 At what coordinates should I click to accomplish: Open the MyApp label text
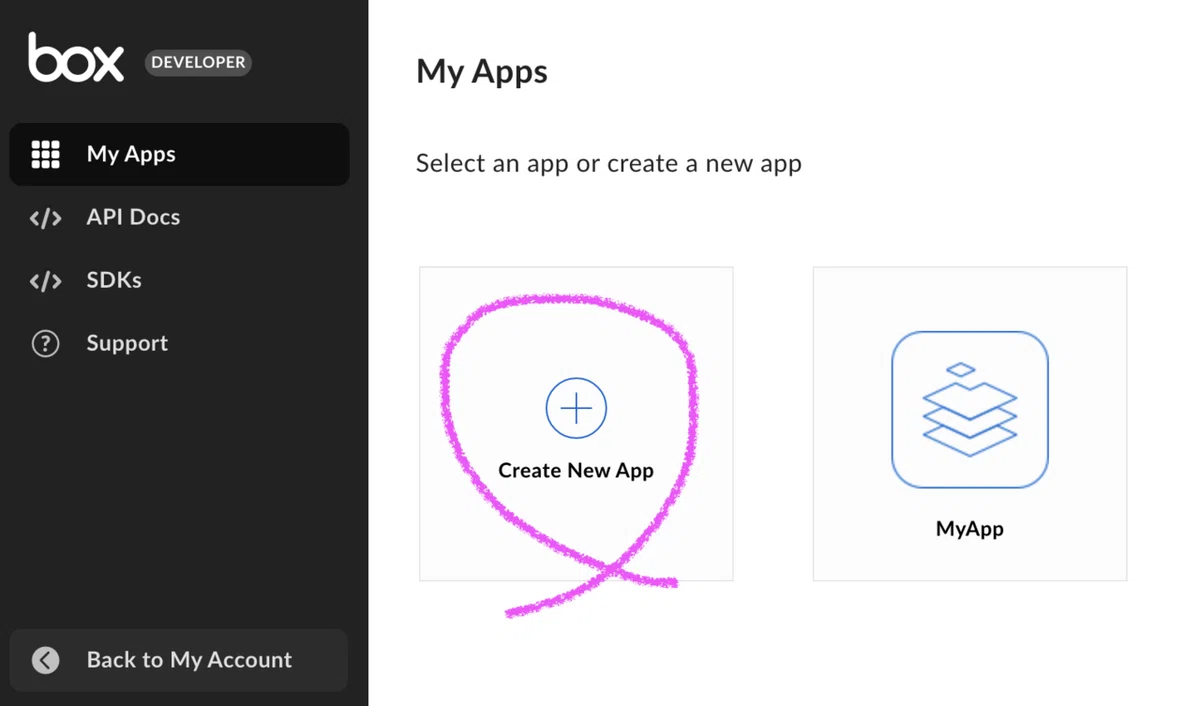point(970,529)
